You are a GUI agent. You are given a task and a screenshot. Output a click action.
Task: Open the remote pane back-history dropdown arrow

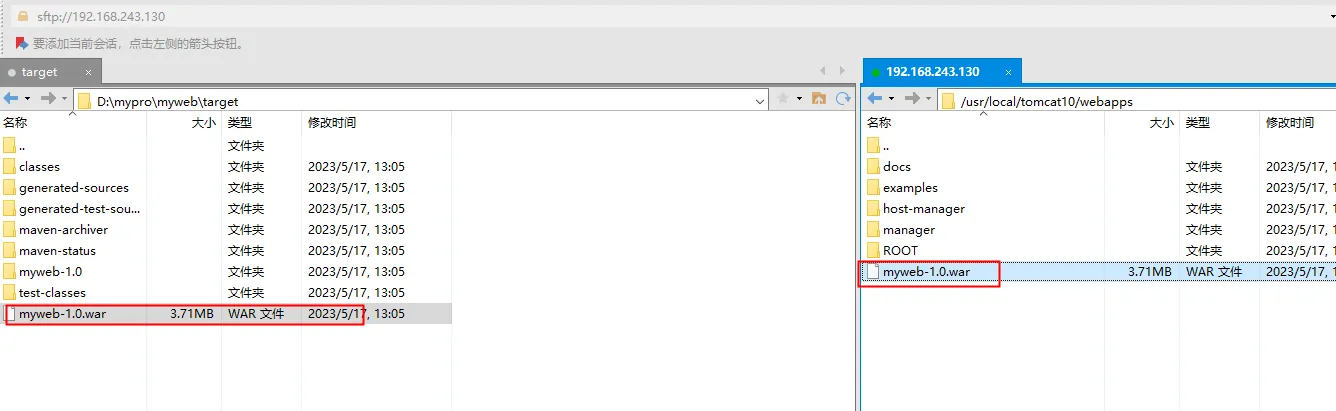pyautogui.click(x=891, y=98)
